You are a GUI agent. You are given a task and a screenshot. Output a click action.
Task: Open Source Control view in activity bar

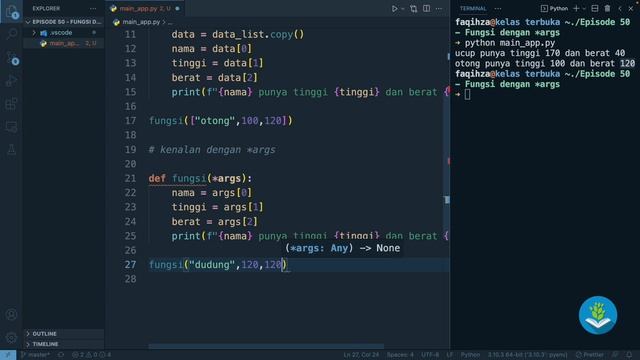11,58
